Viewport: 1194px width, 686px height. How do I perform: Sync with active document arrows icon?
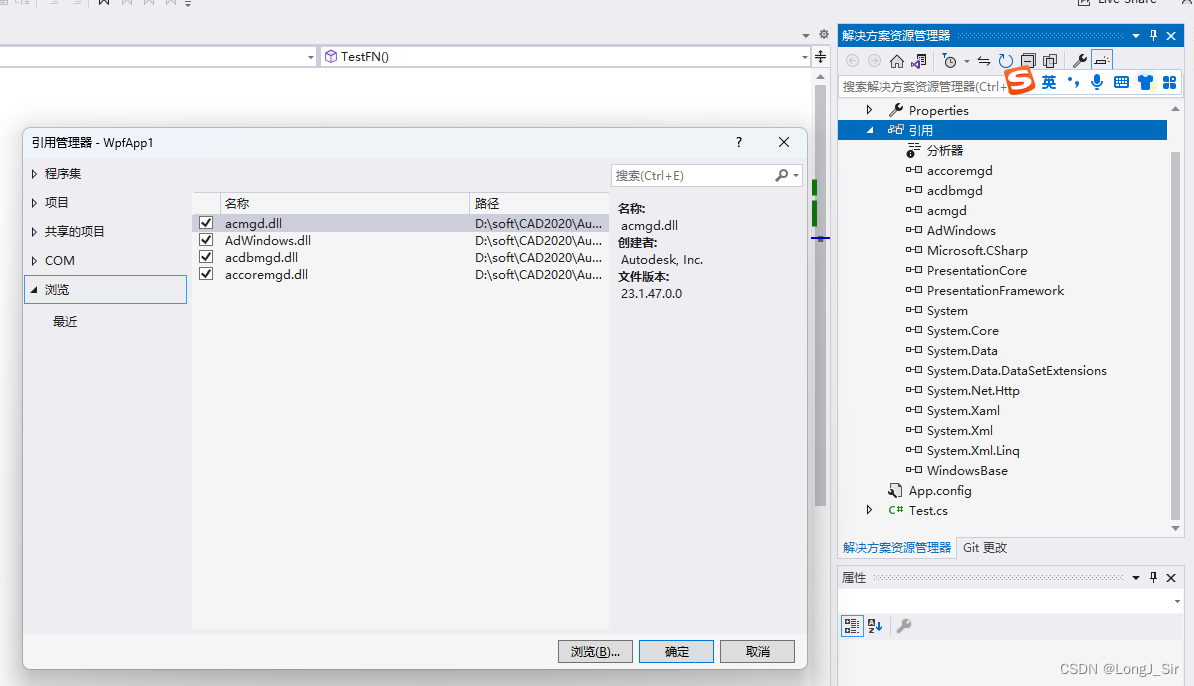coord(984,61)
